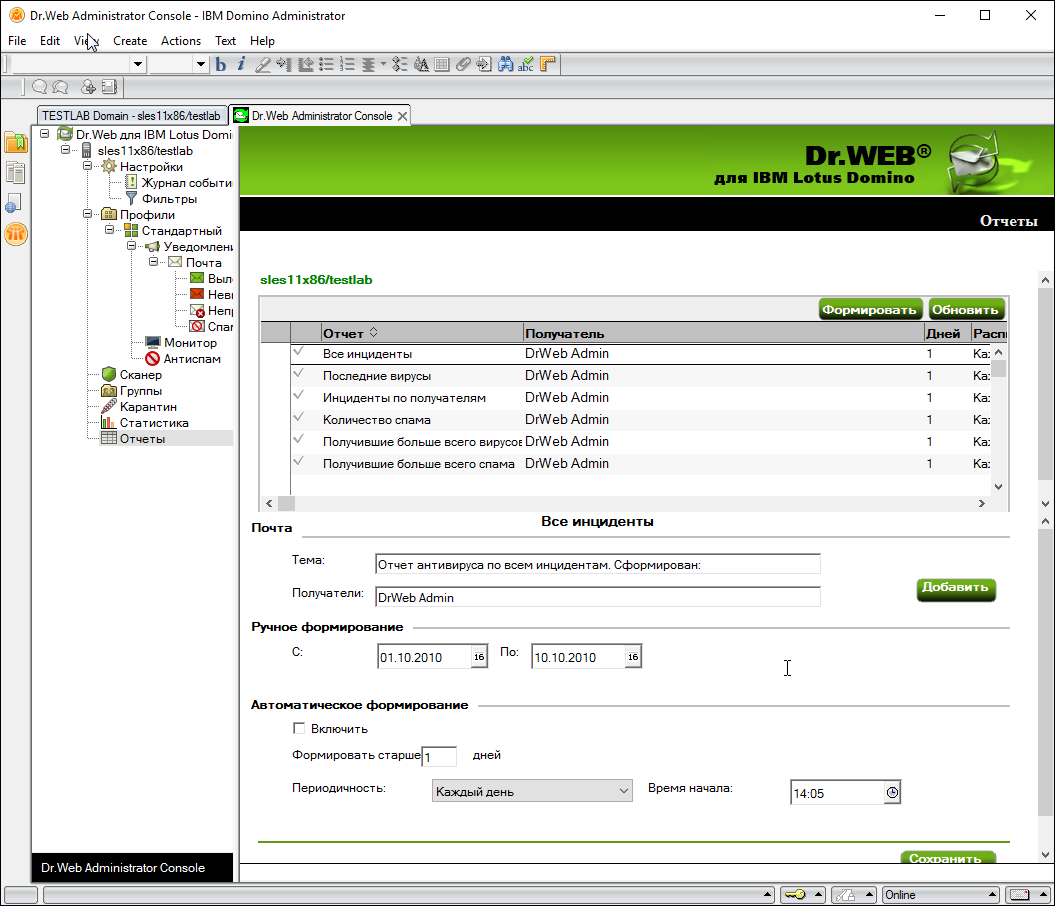This screenshot has width=1055, height=906.
Task: Click the key icon in the status bar
Action: click(x=795, y=895)
